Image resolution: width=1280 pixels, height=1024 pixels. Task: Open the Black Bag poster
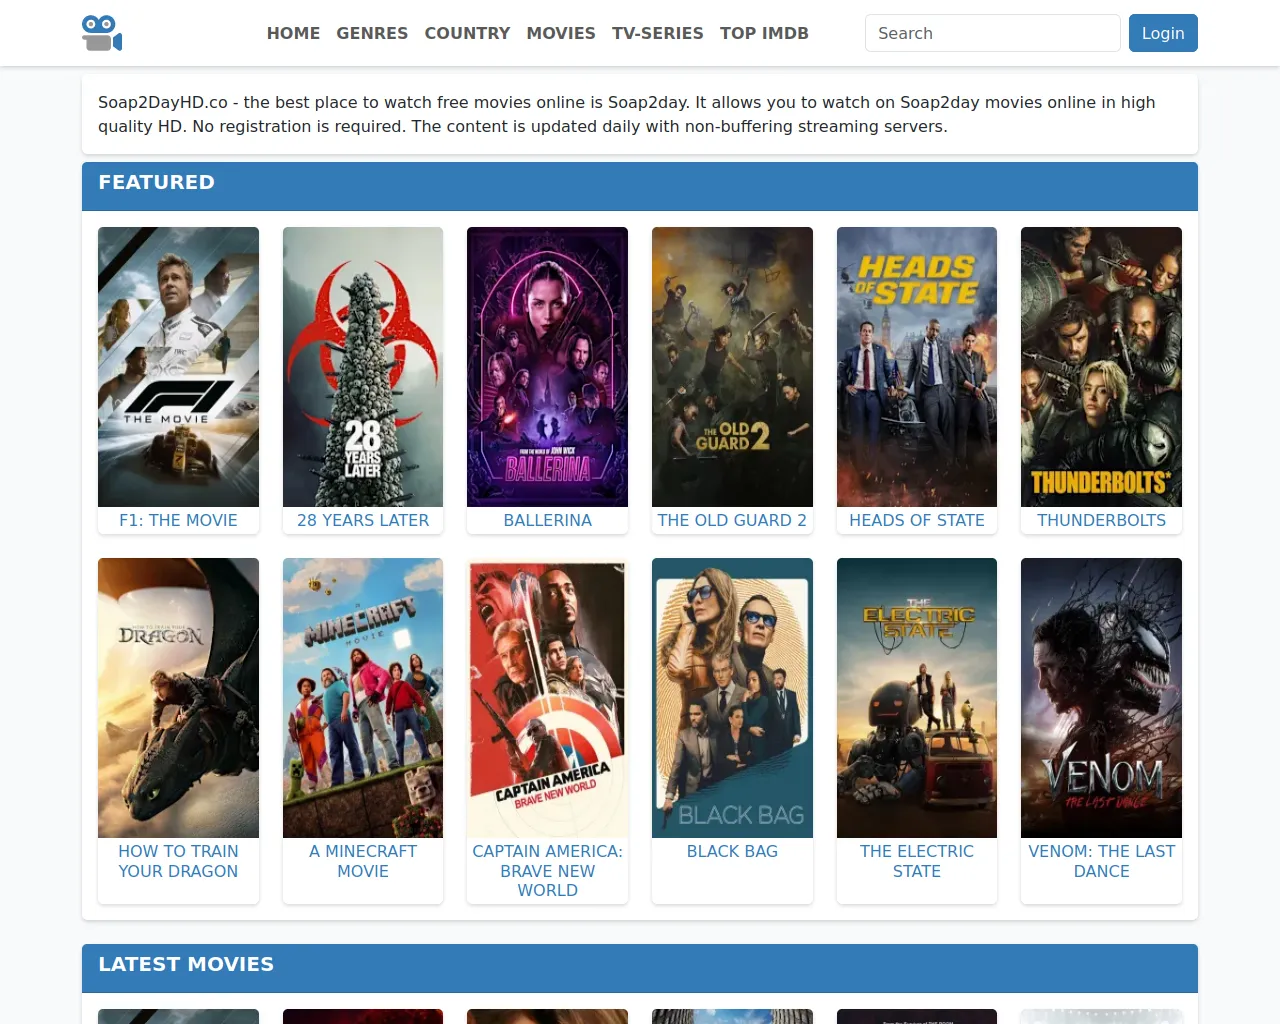pos(732,698)
